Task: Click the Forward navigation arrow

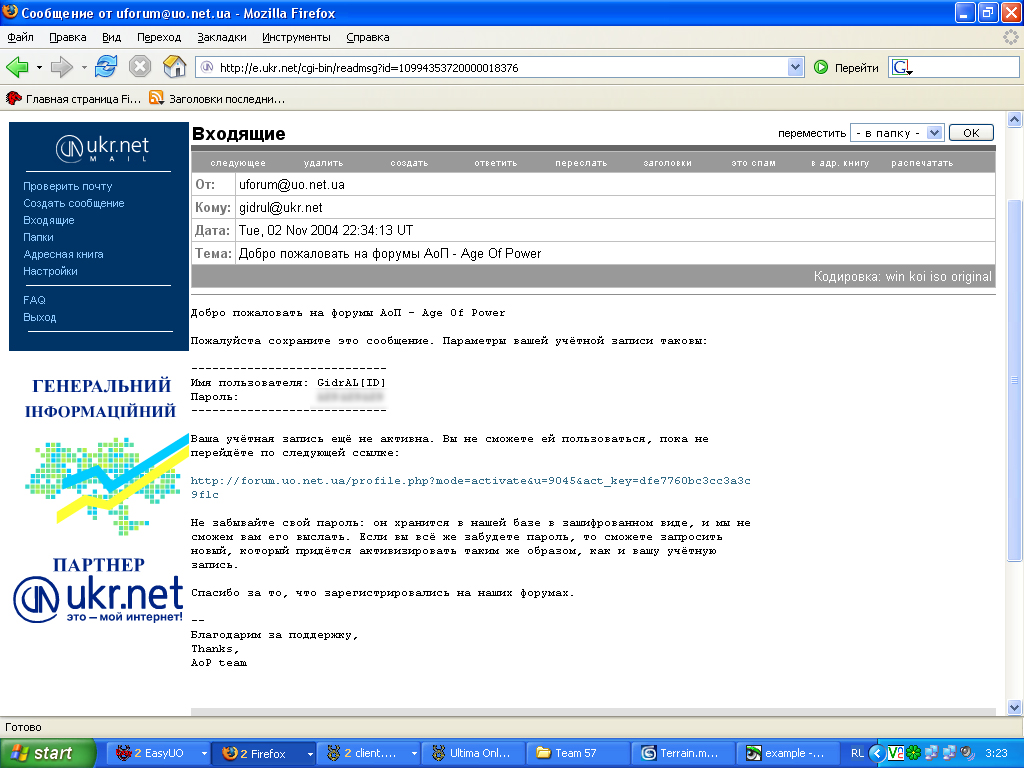Action: pos(62,67)
